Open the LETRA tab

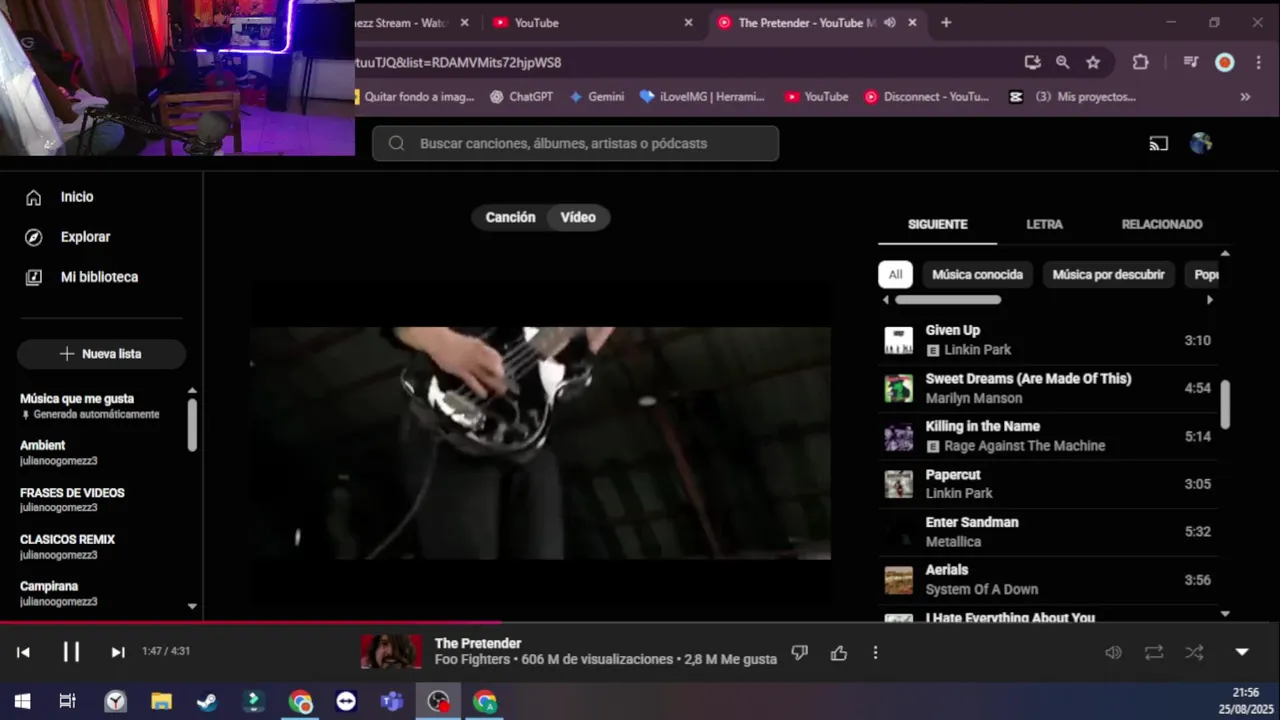(x=1044, y=224)
